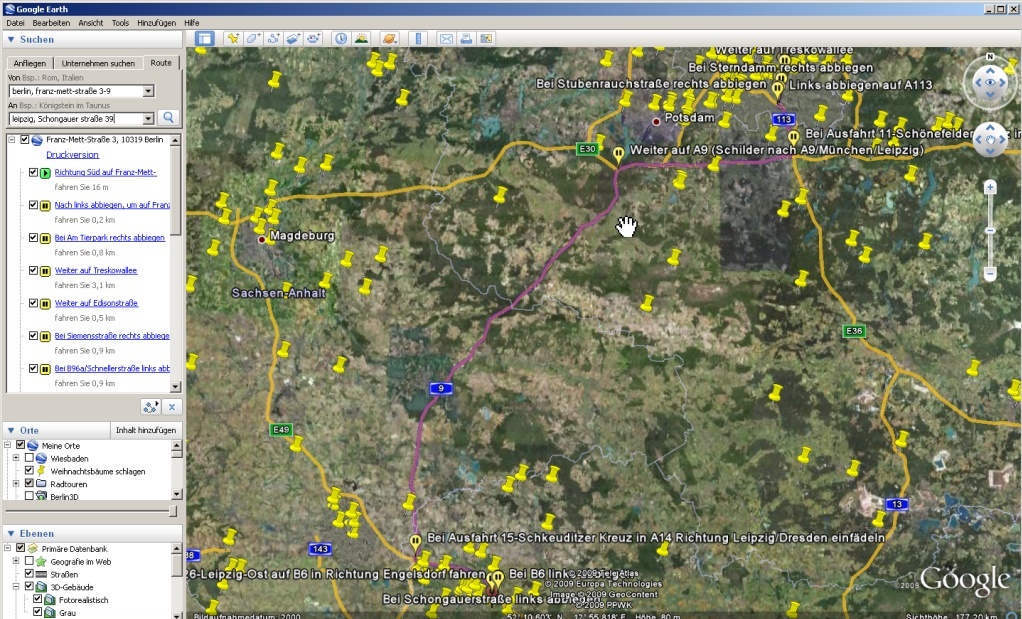The height and width of the screenshot is (619, 1022).
Task: Disable the Straßen layer checkbox
Action: click(29, 574)
